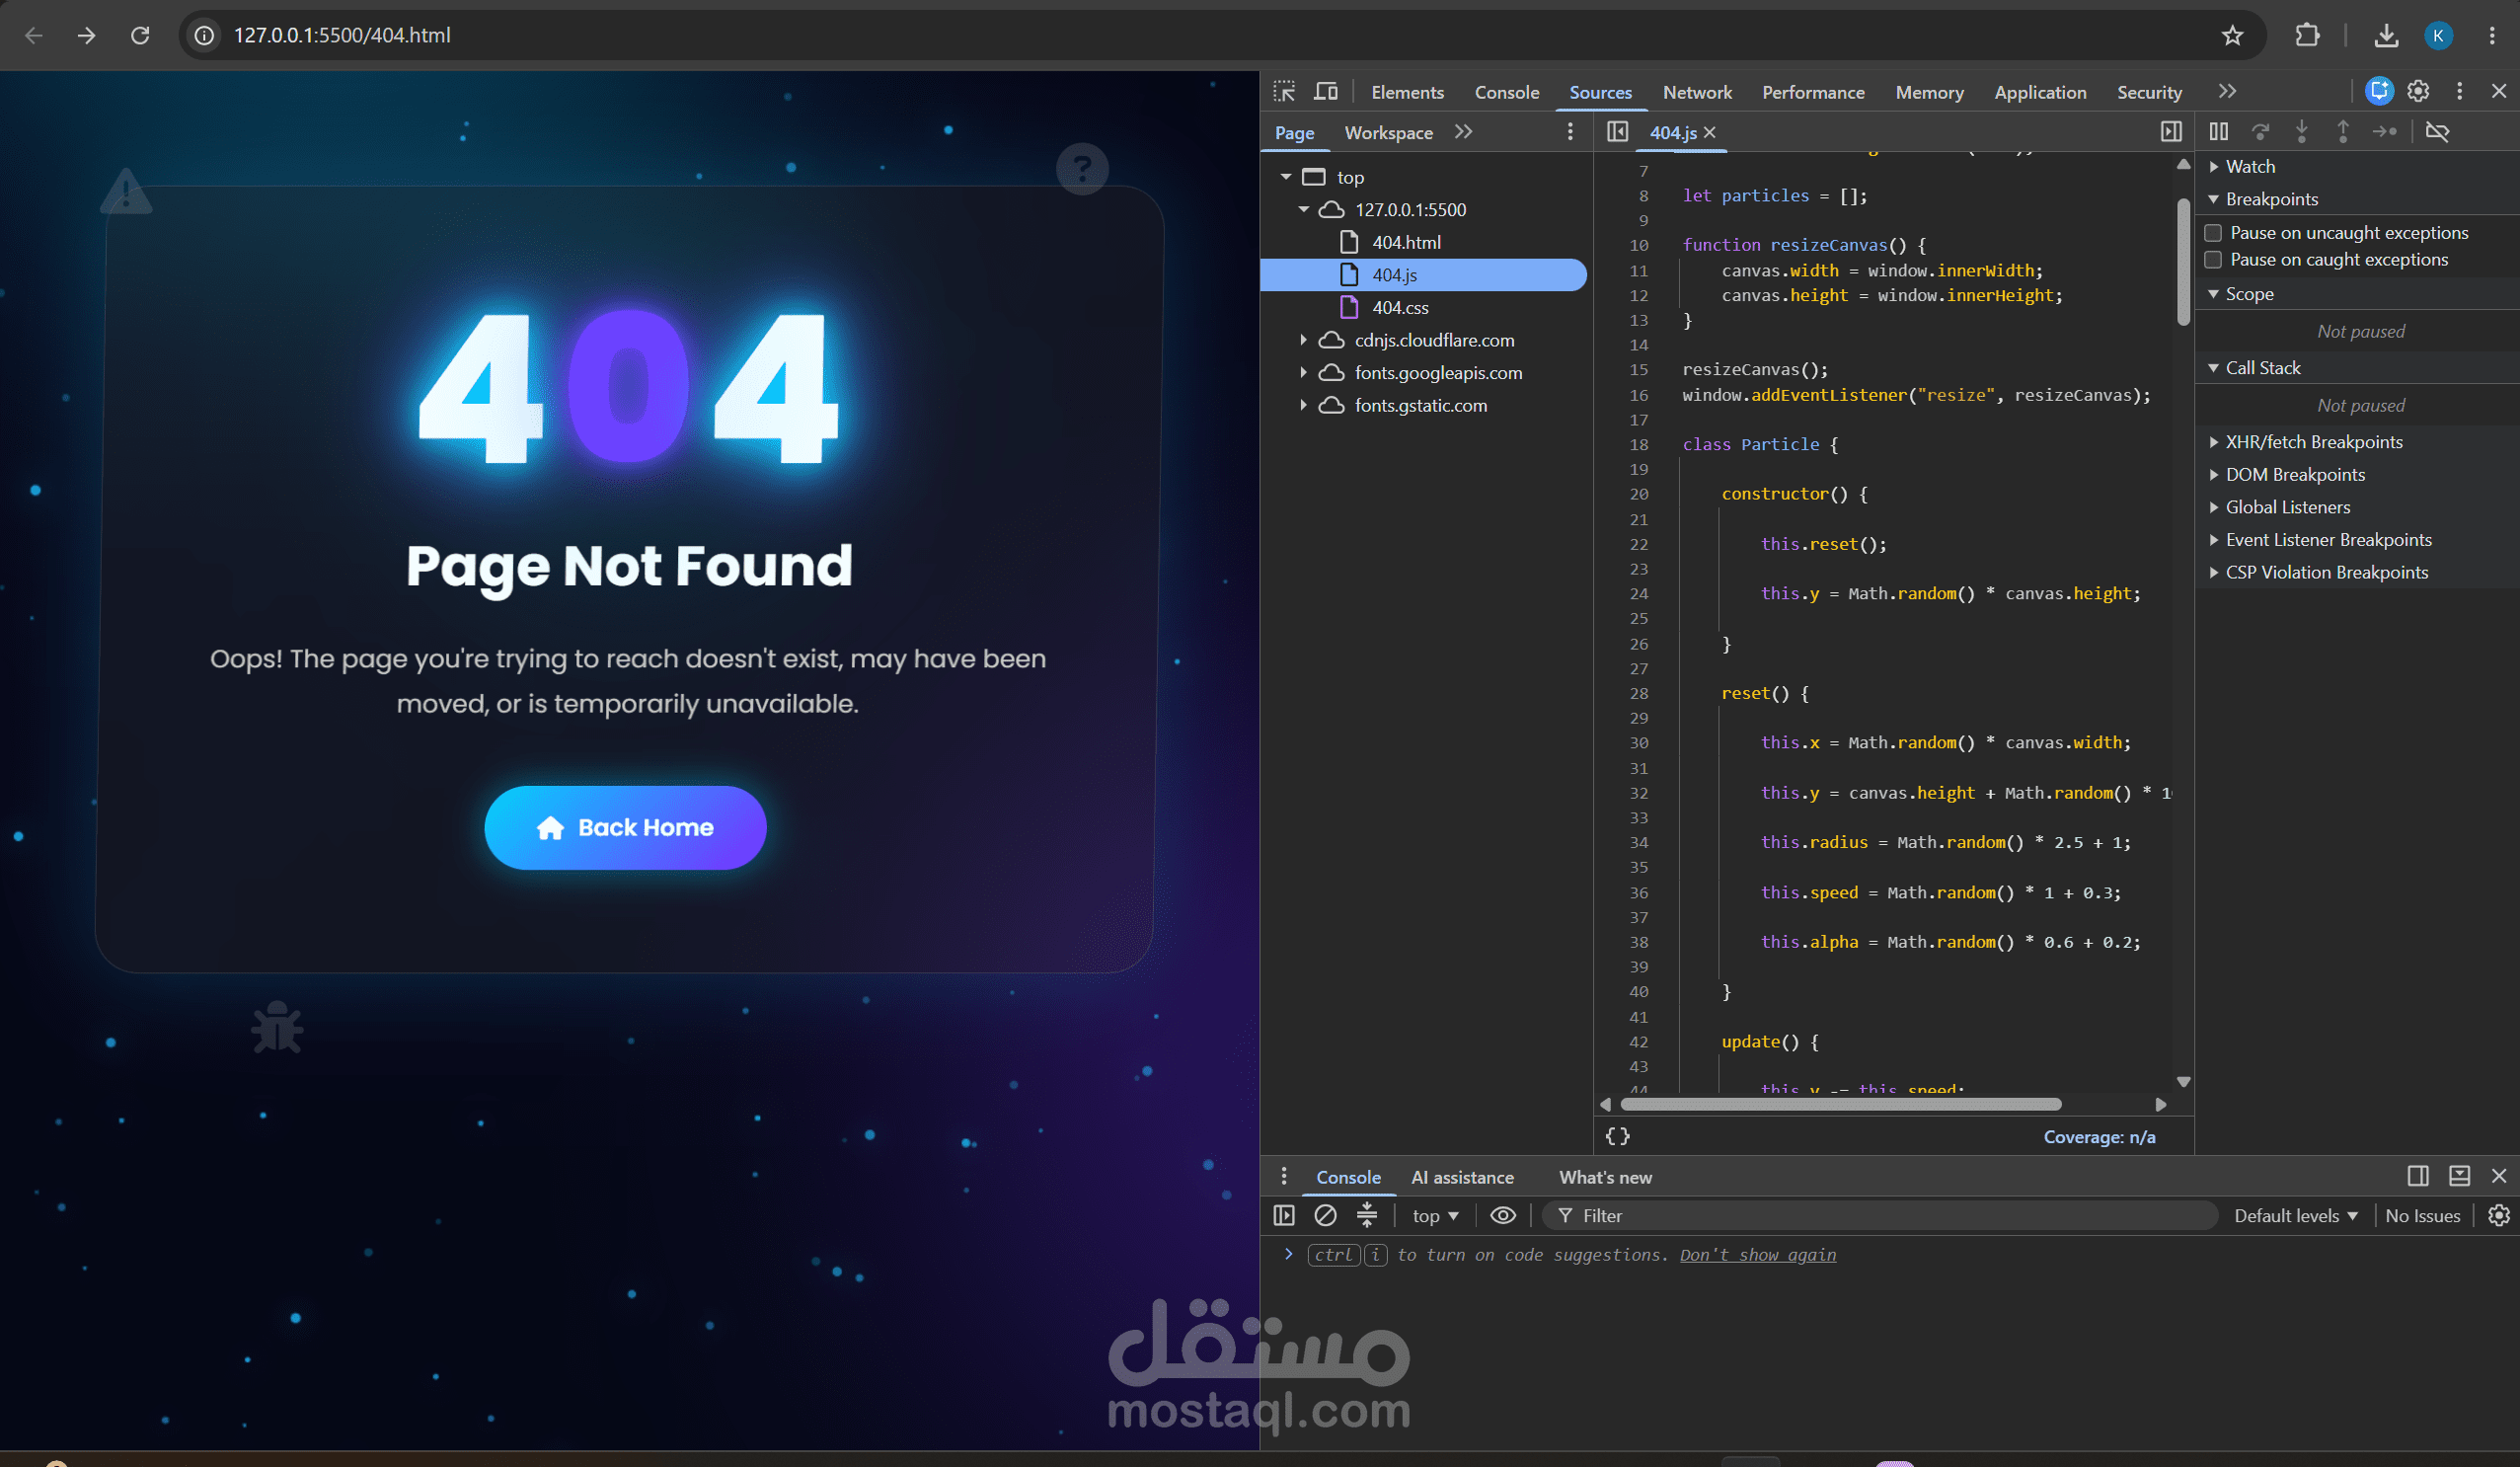Open the Performance tab
Screen dimensions: 2520x1467
1813,92
